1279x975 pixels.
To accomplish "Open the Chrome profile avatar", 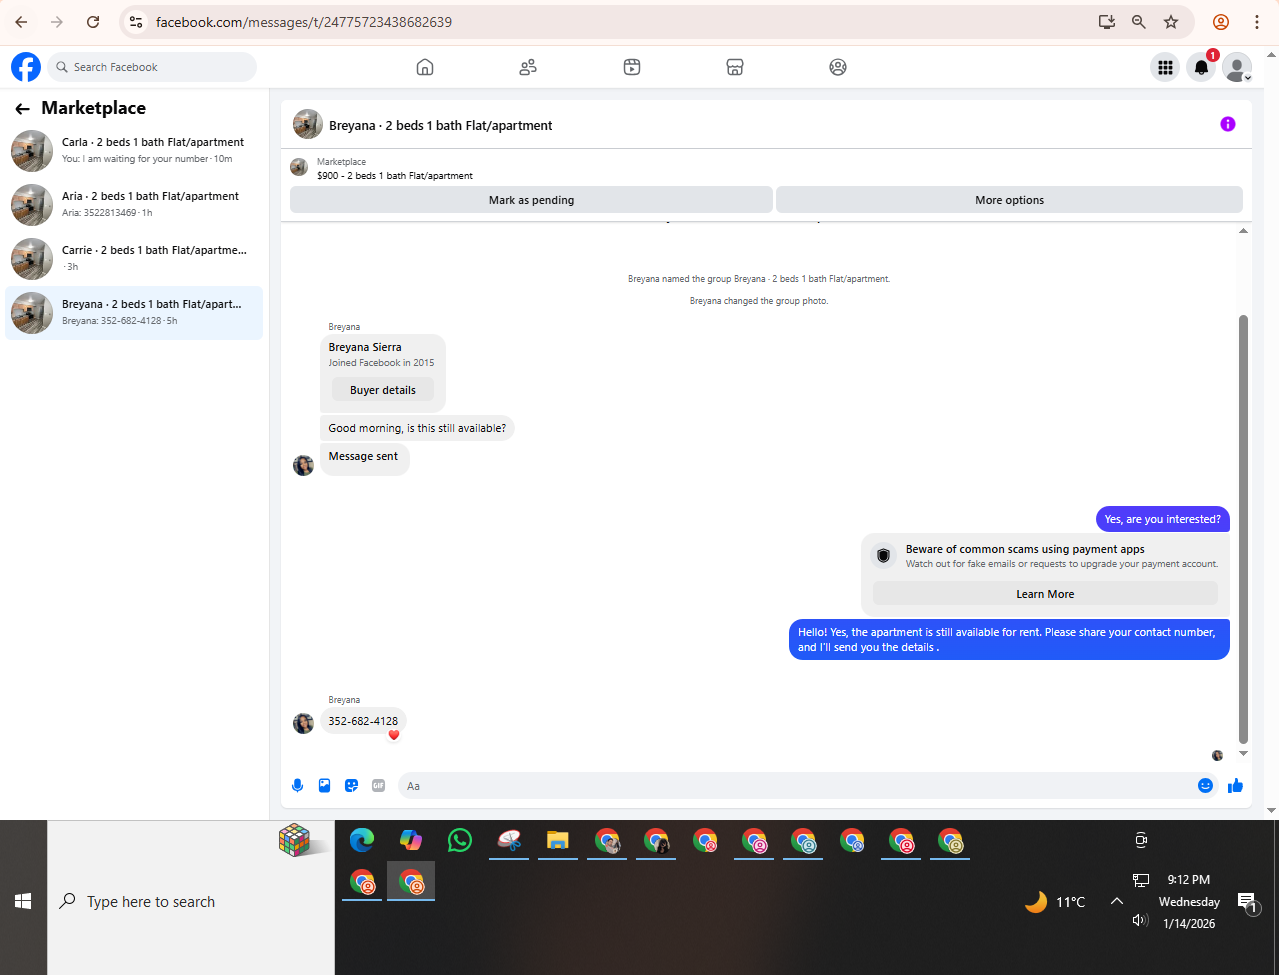I will point(1221,22).
